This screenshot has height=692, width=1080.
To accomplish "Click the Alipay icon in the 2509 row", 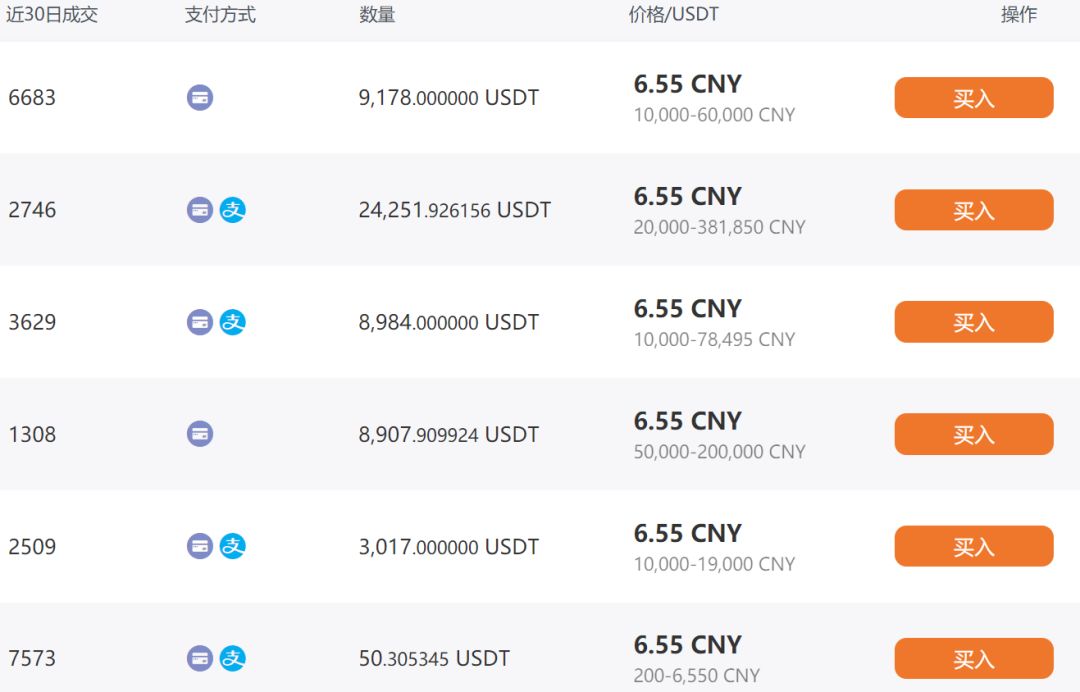I will coord(233,546).
